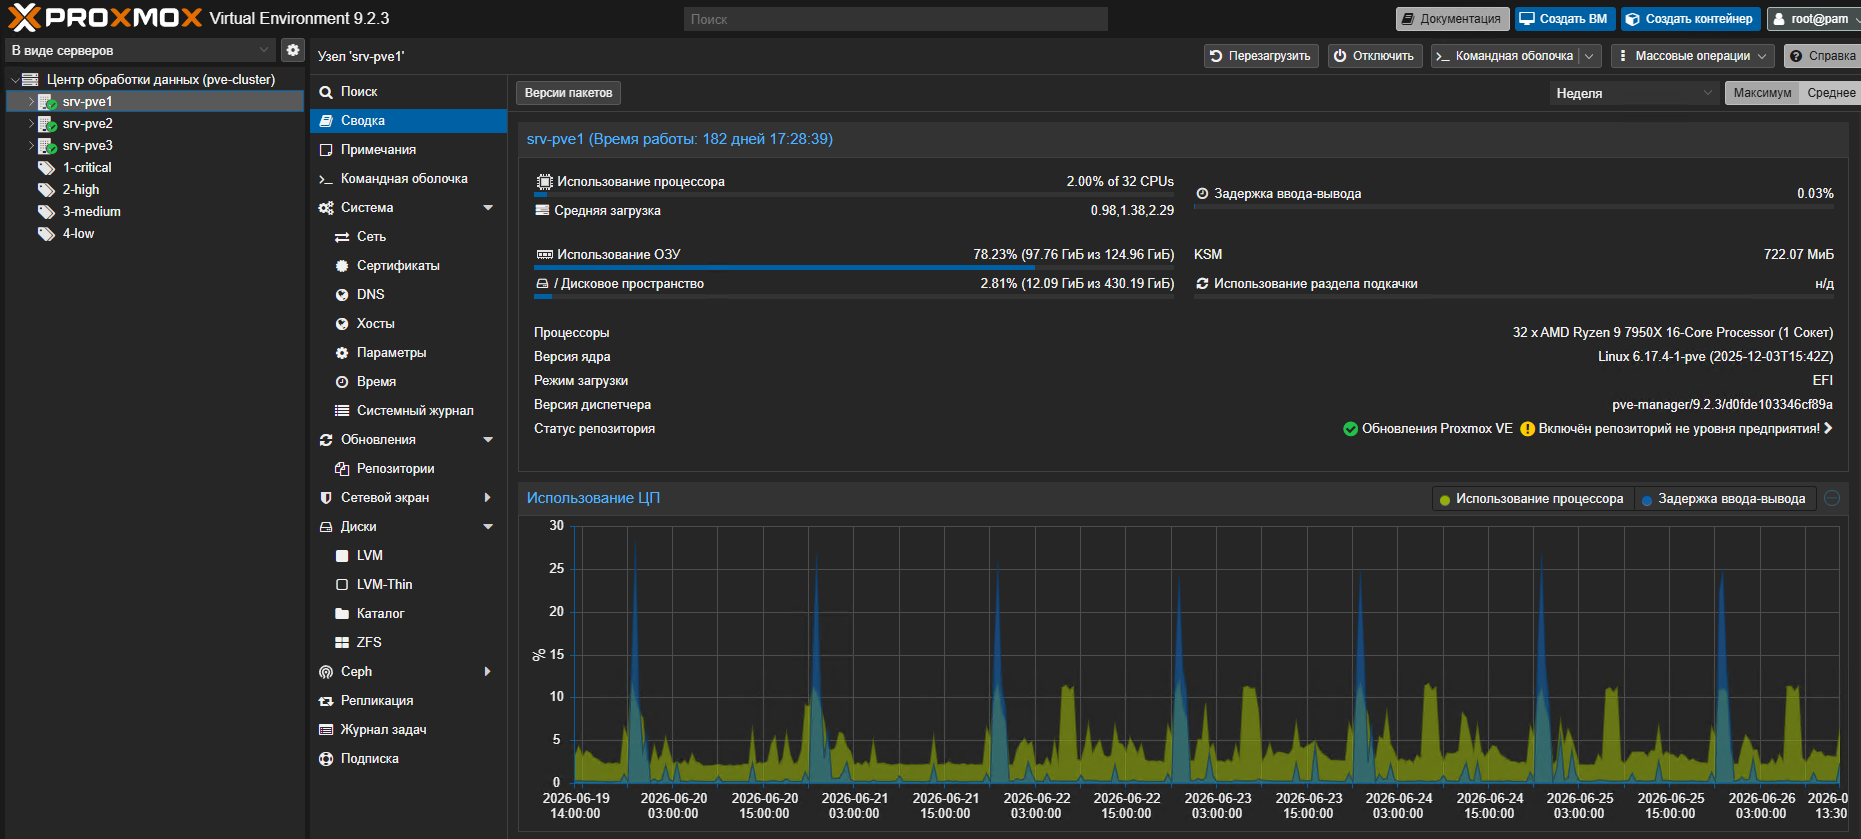Expand the srv-pve1 node tree arrow
Screen dimensions: 1861x839
(x=31, y=102)
